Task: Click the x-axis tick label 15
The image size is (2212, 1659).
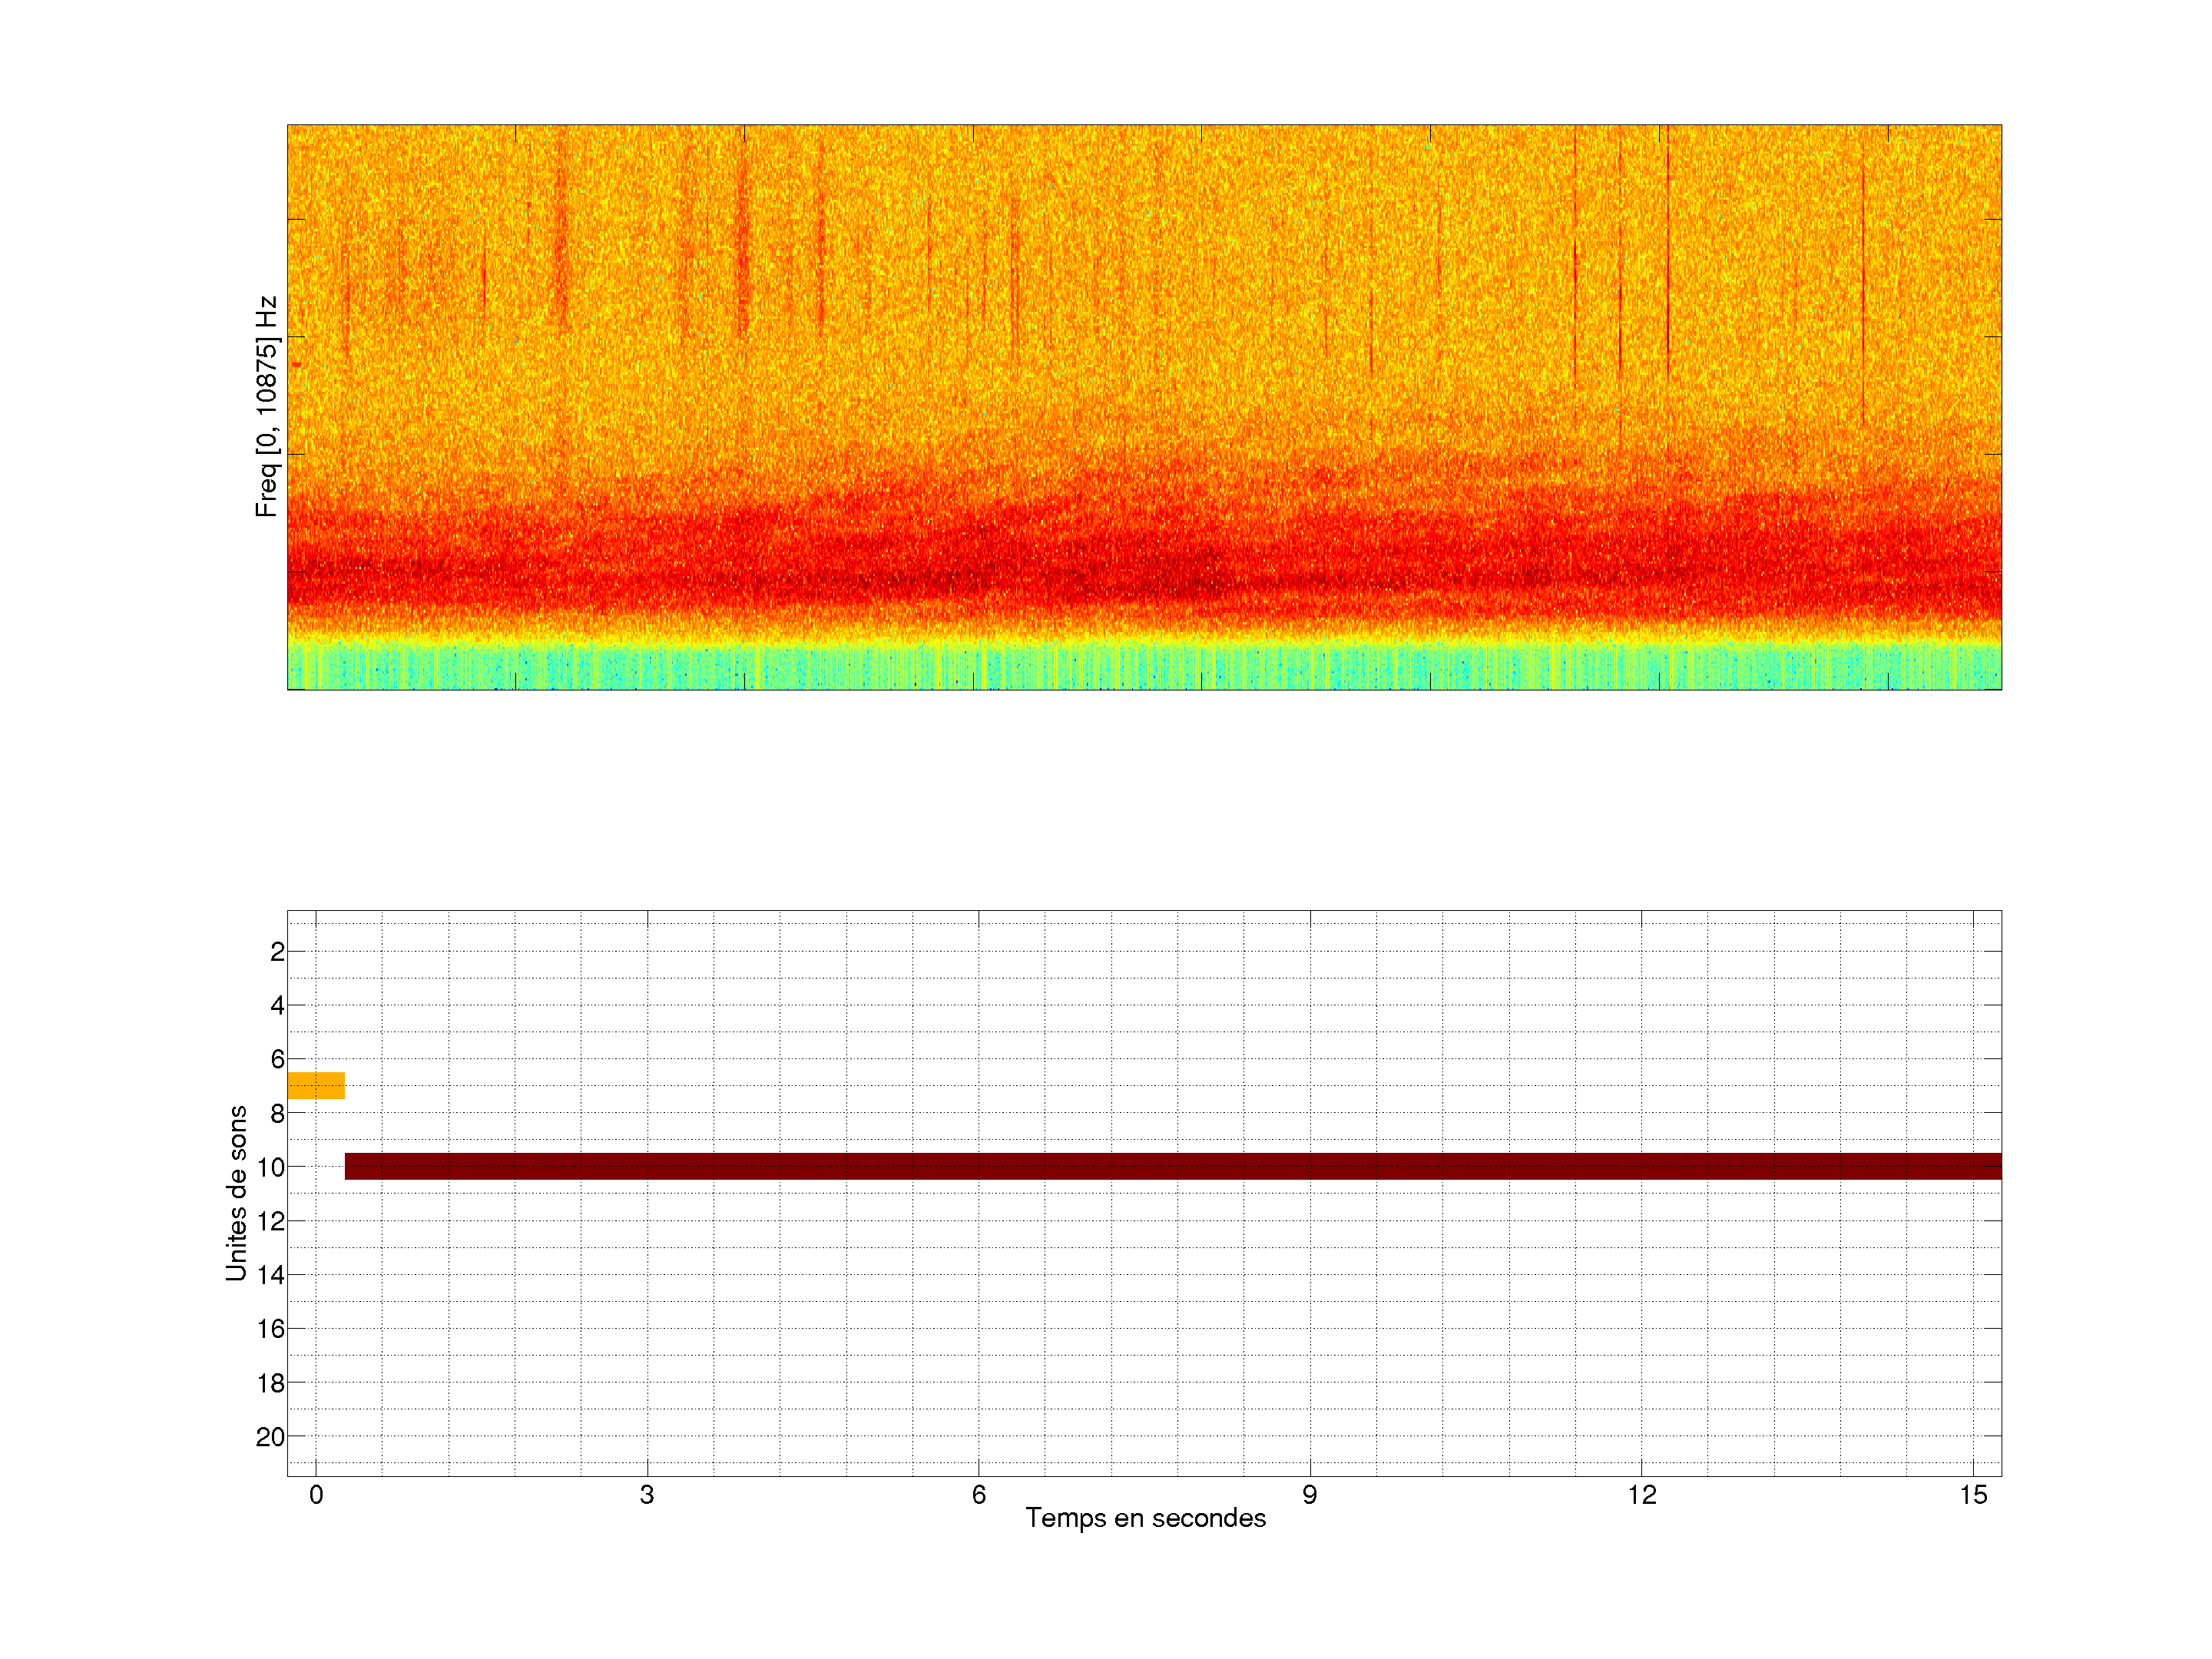Action: [1973, 1495]
